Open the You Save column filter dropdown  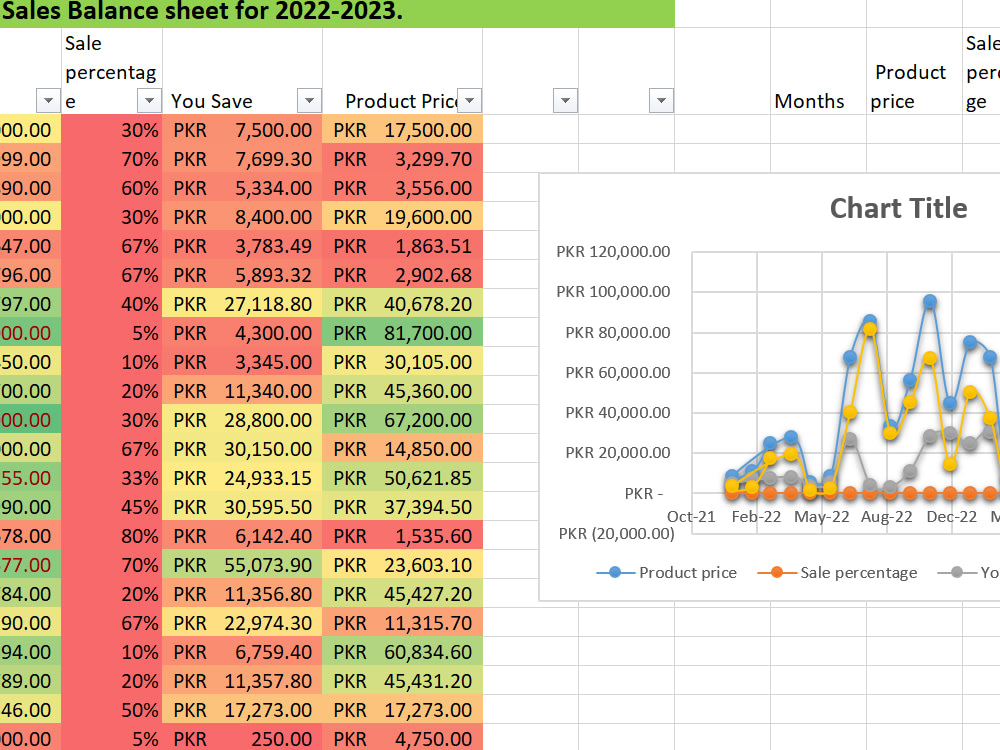(x=309, y=100)
